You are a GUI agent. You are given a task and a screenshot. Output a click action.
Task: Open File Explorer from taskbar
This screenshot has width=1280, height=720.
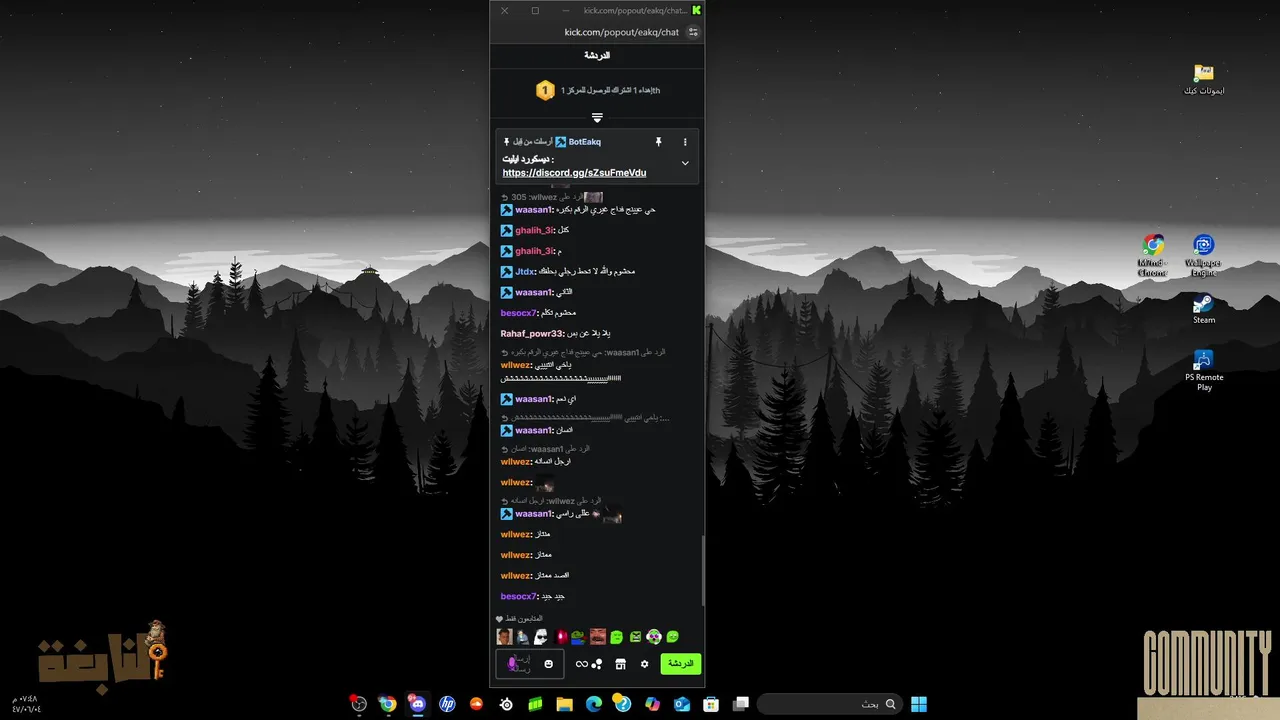565,704
